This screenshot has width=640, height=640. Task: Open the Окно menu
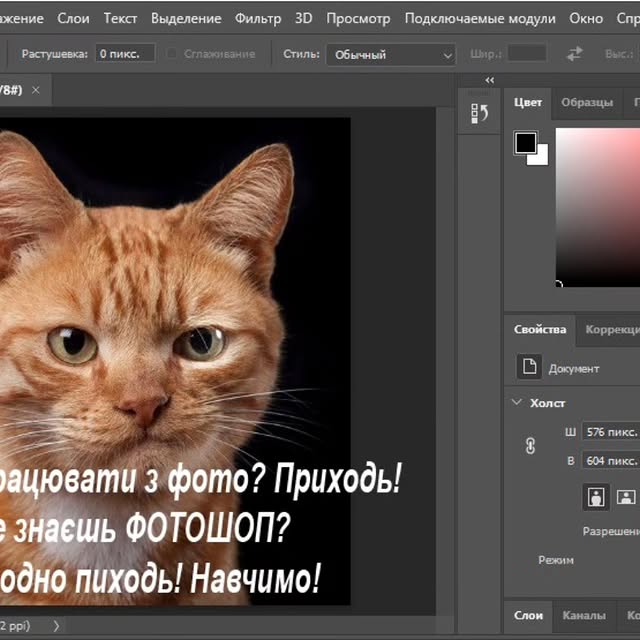(586, 18)
